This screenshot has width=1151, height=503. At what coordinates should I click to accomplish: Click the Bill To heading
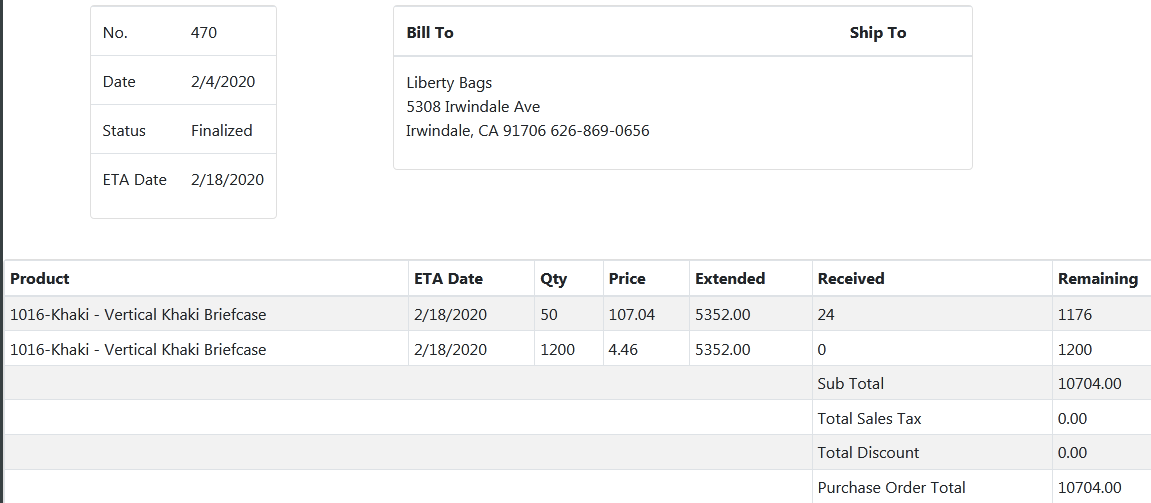(430, 33)
